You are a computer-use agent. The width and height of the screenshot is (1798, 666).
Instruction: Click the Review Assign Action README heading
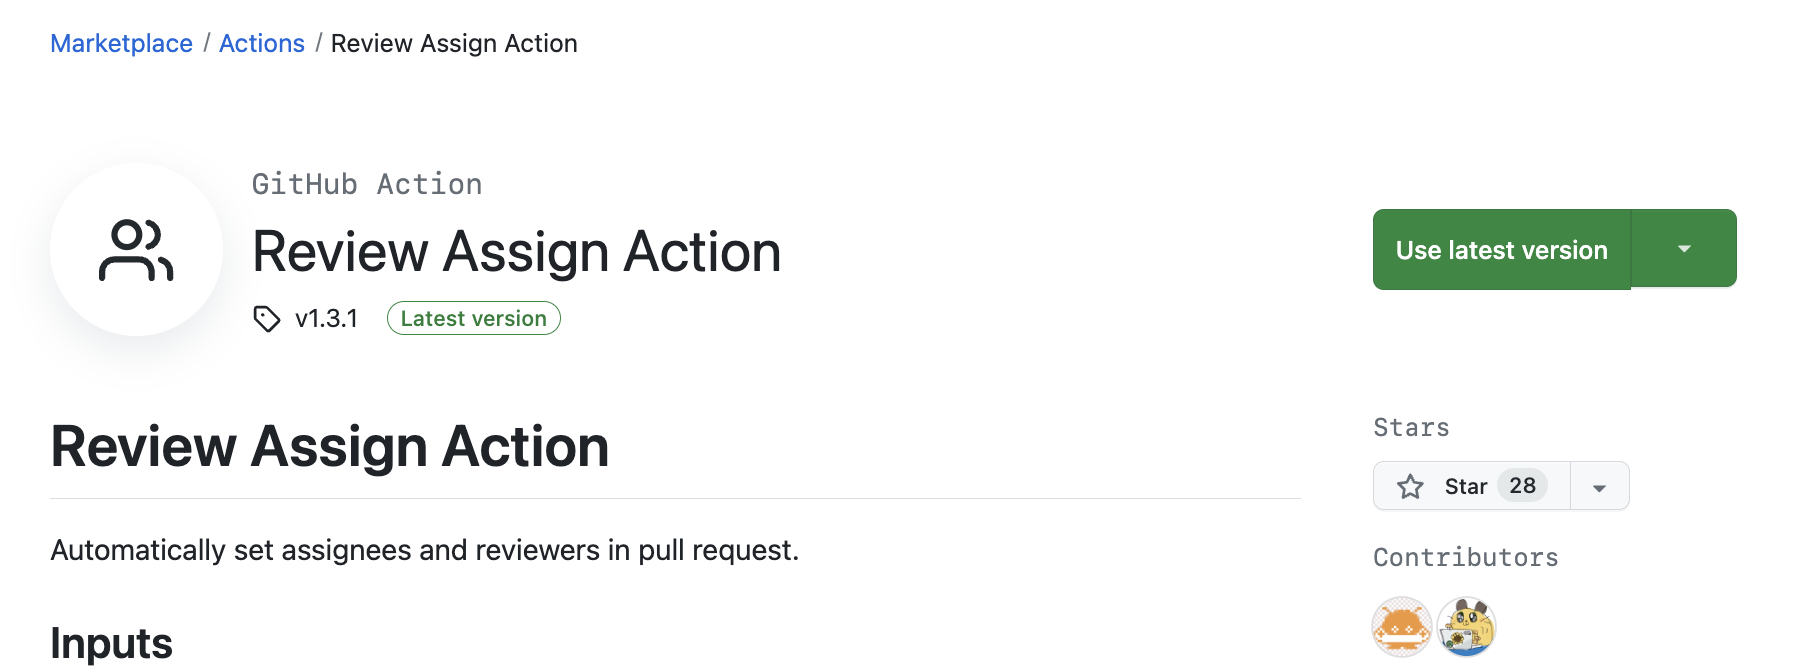tap(330, 446)
